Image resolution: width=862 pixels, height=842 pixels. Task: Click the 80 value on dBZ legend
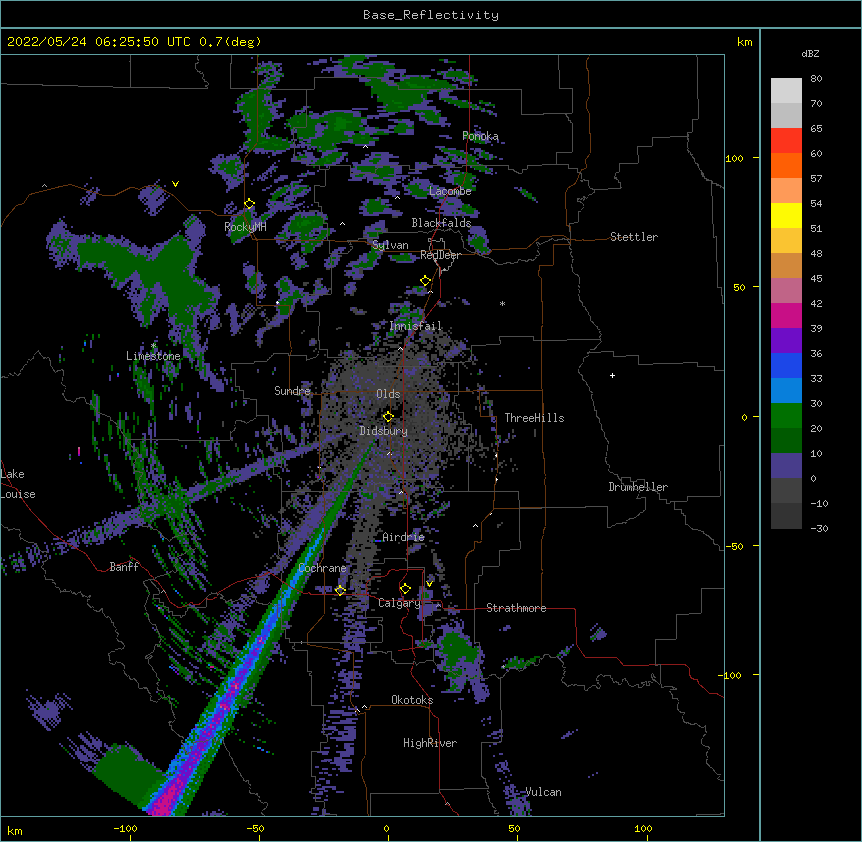816,79
